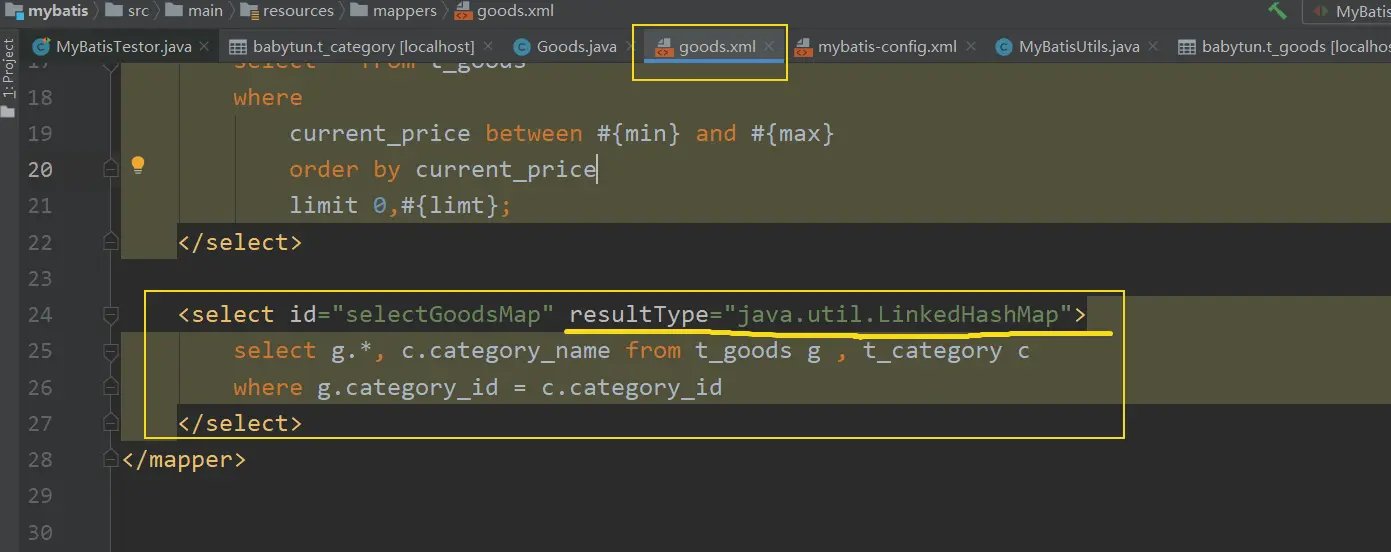Fold the closing select tag on line 22

(111, 242)
